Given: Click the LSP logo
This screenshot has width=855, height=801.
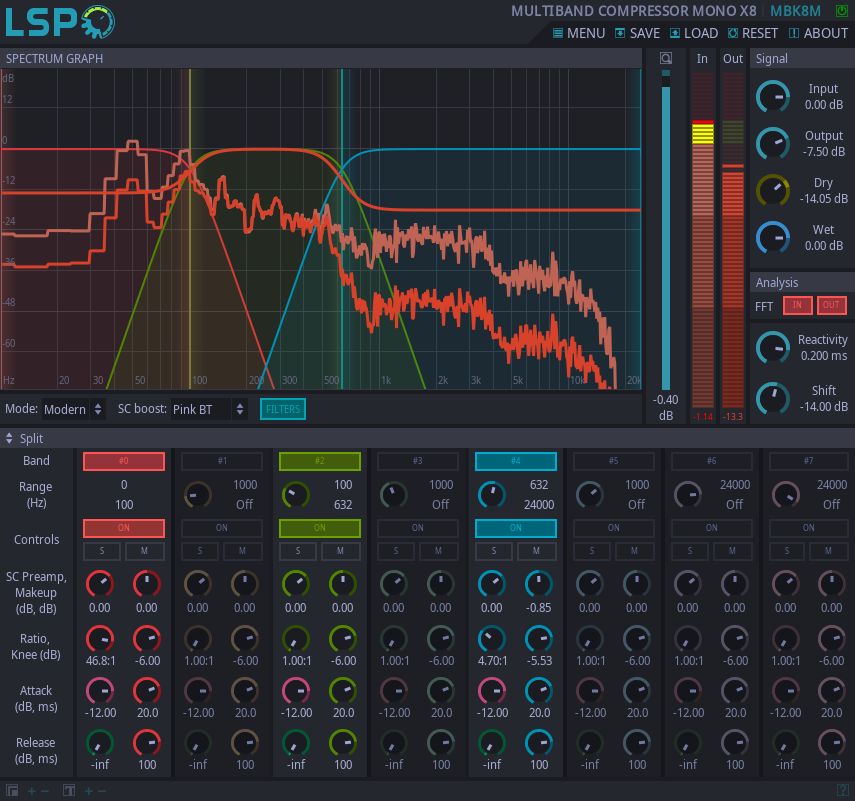Looking at the screenshot, I should tap(59, 22).
